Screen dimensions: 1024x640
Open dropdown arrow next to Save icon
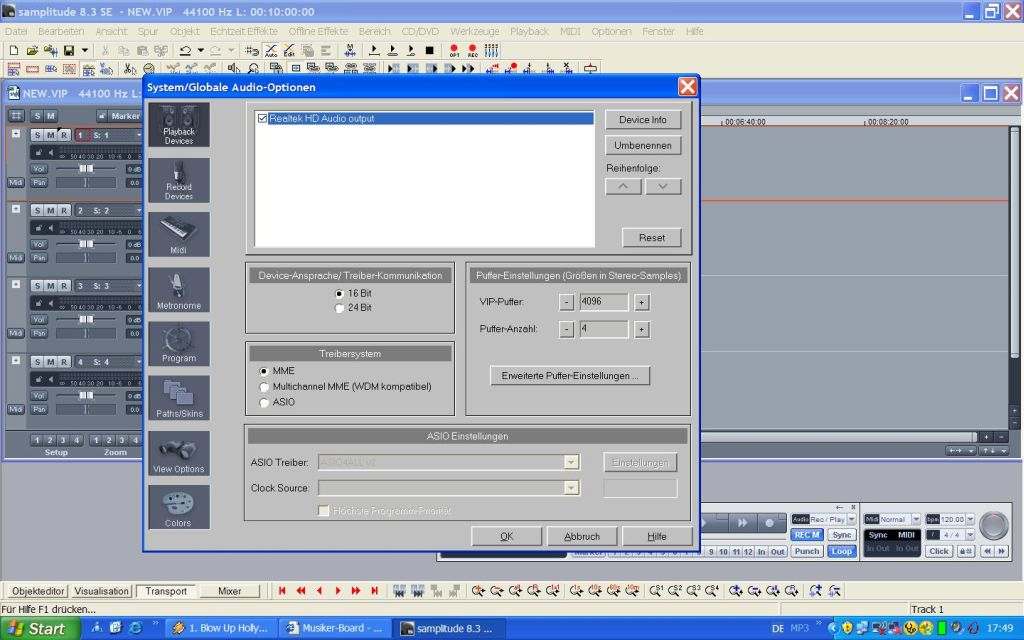pos(84,50)
